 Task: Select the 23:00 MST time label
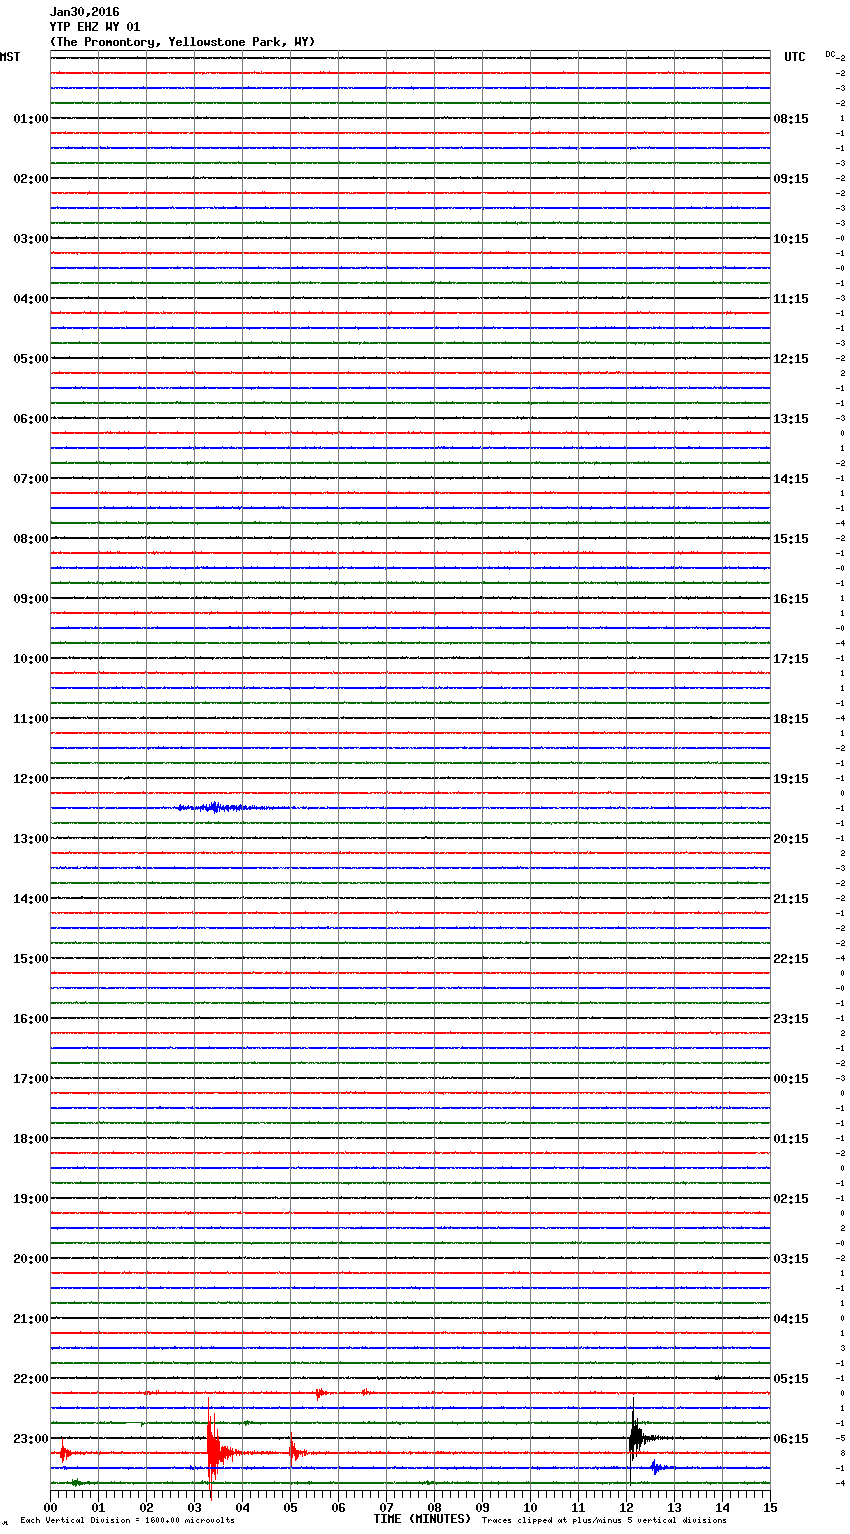click(x=31, y=1439)
